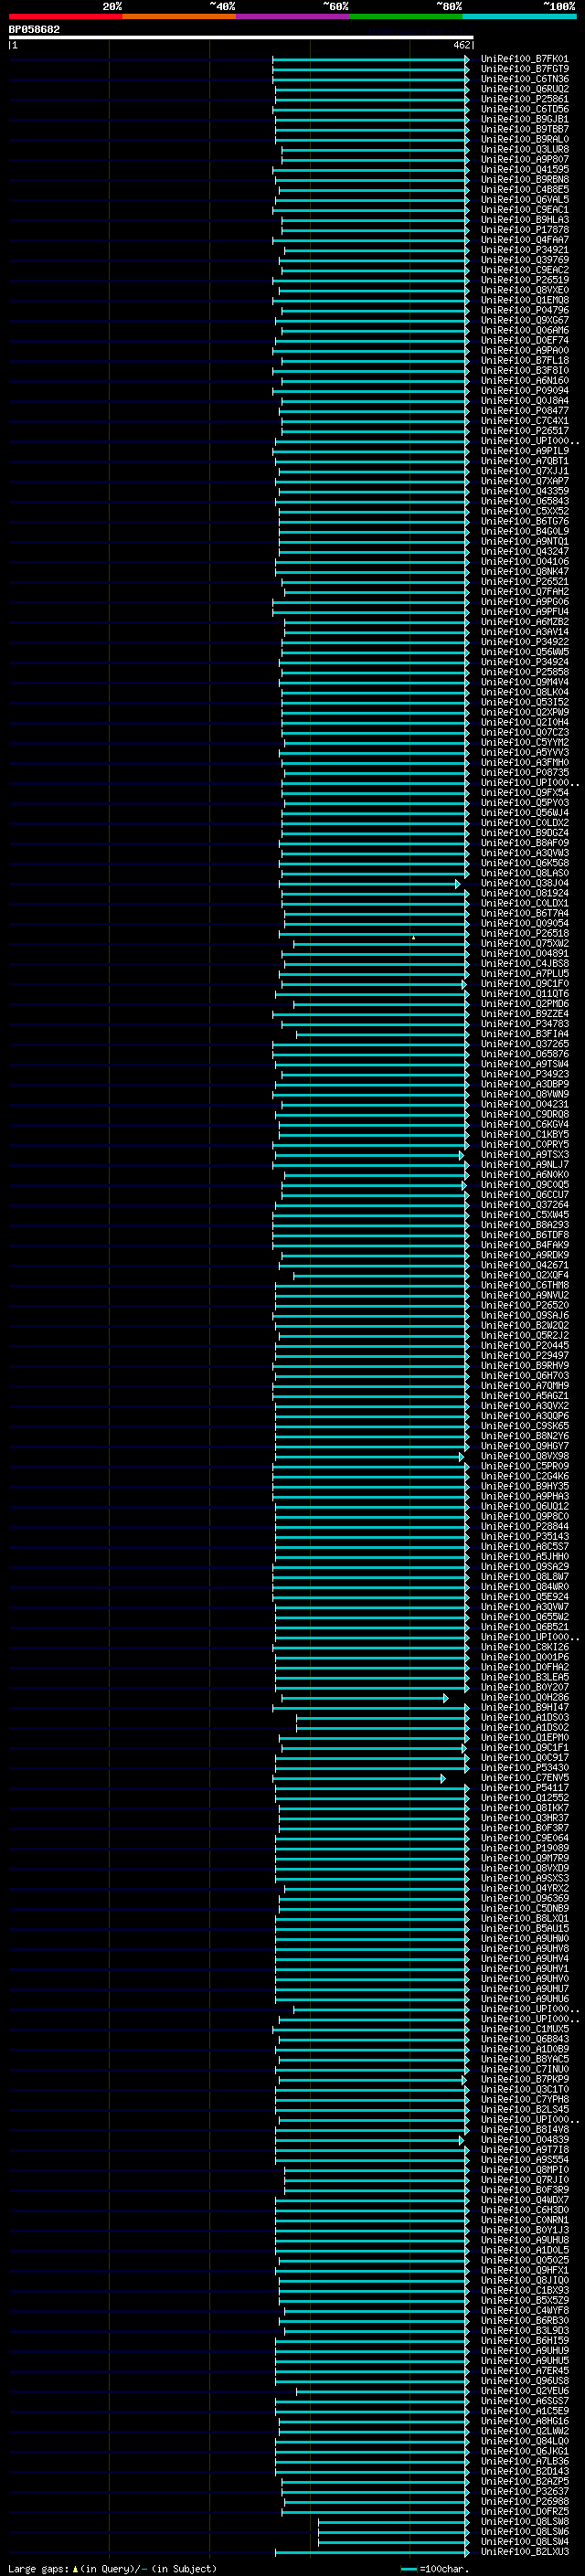Select hit label UniRef100_P26988
Image resolution: width=585 pixels, height=2576 pixels.
tap(525, 2501)
